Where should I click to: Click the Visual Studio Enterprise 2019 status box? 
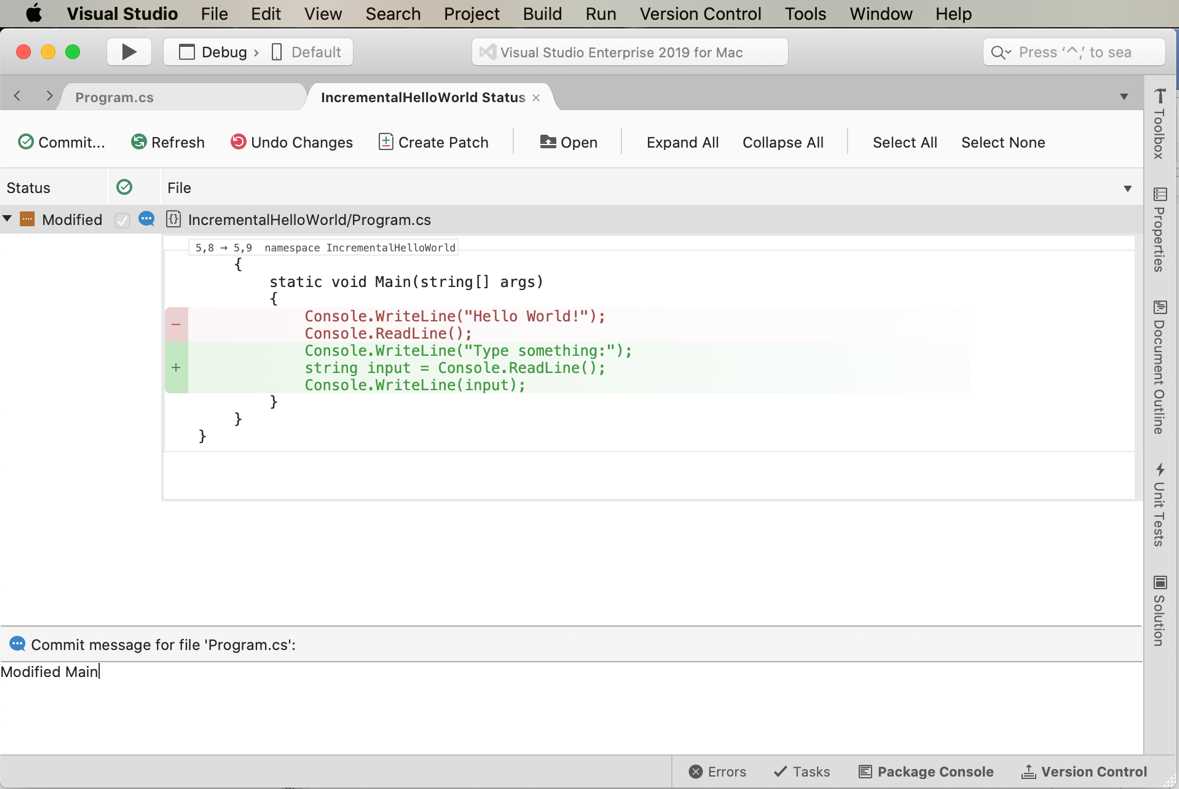(629, 52)
